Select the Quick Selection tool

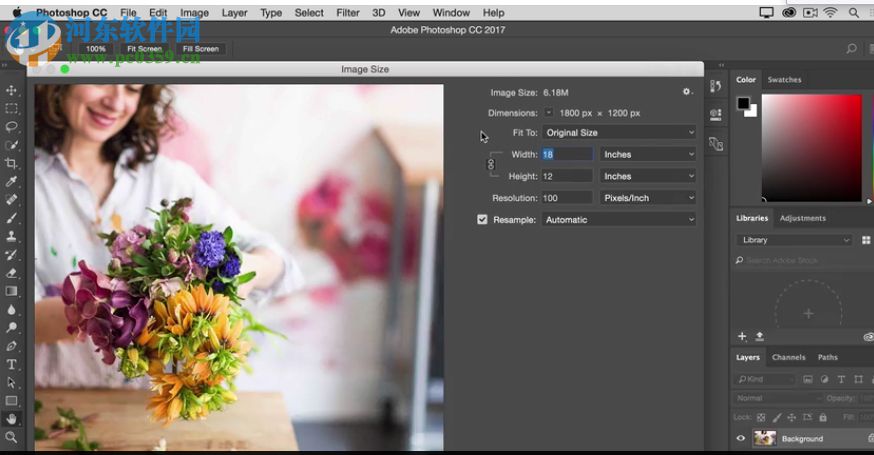tap(11, 145)
